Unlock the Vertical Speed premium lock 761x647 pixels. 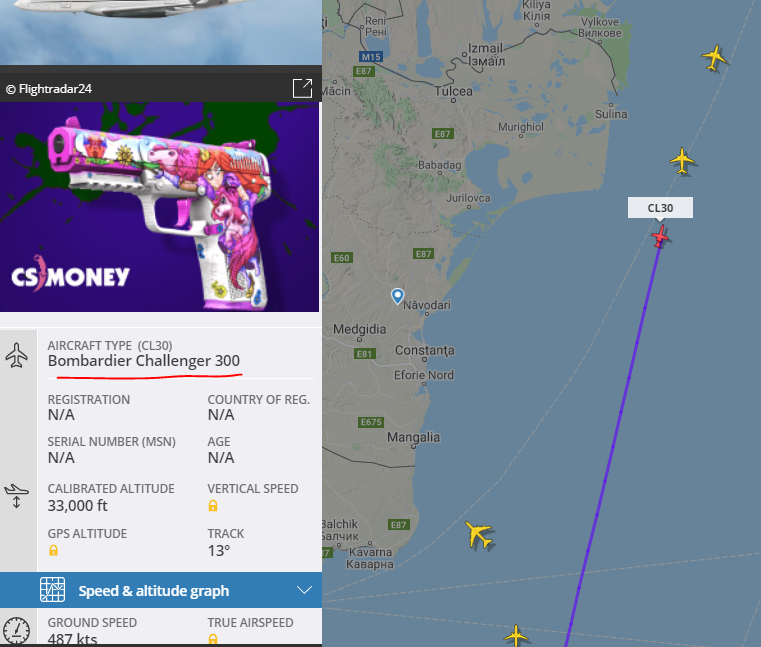[213, 506]
